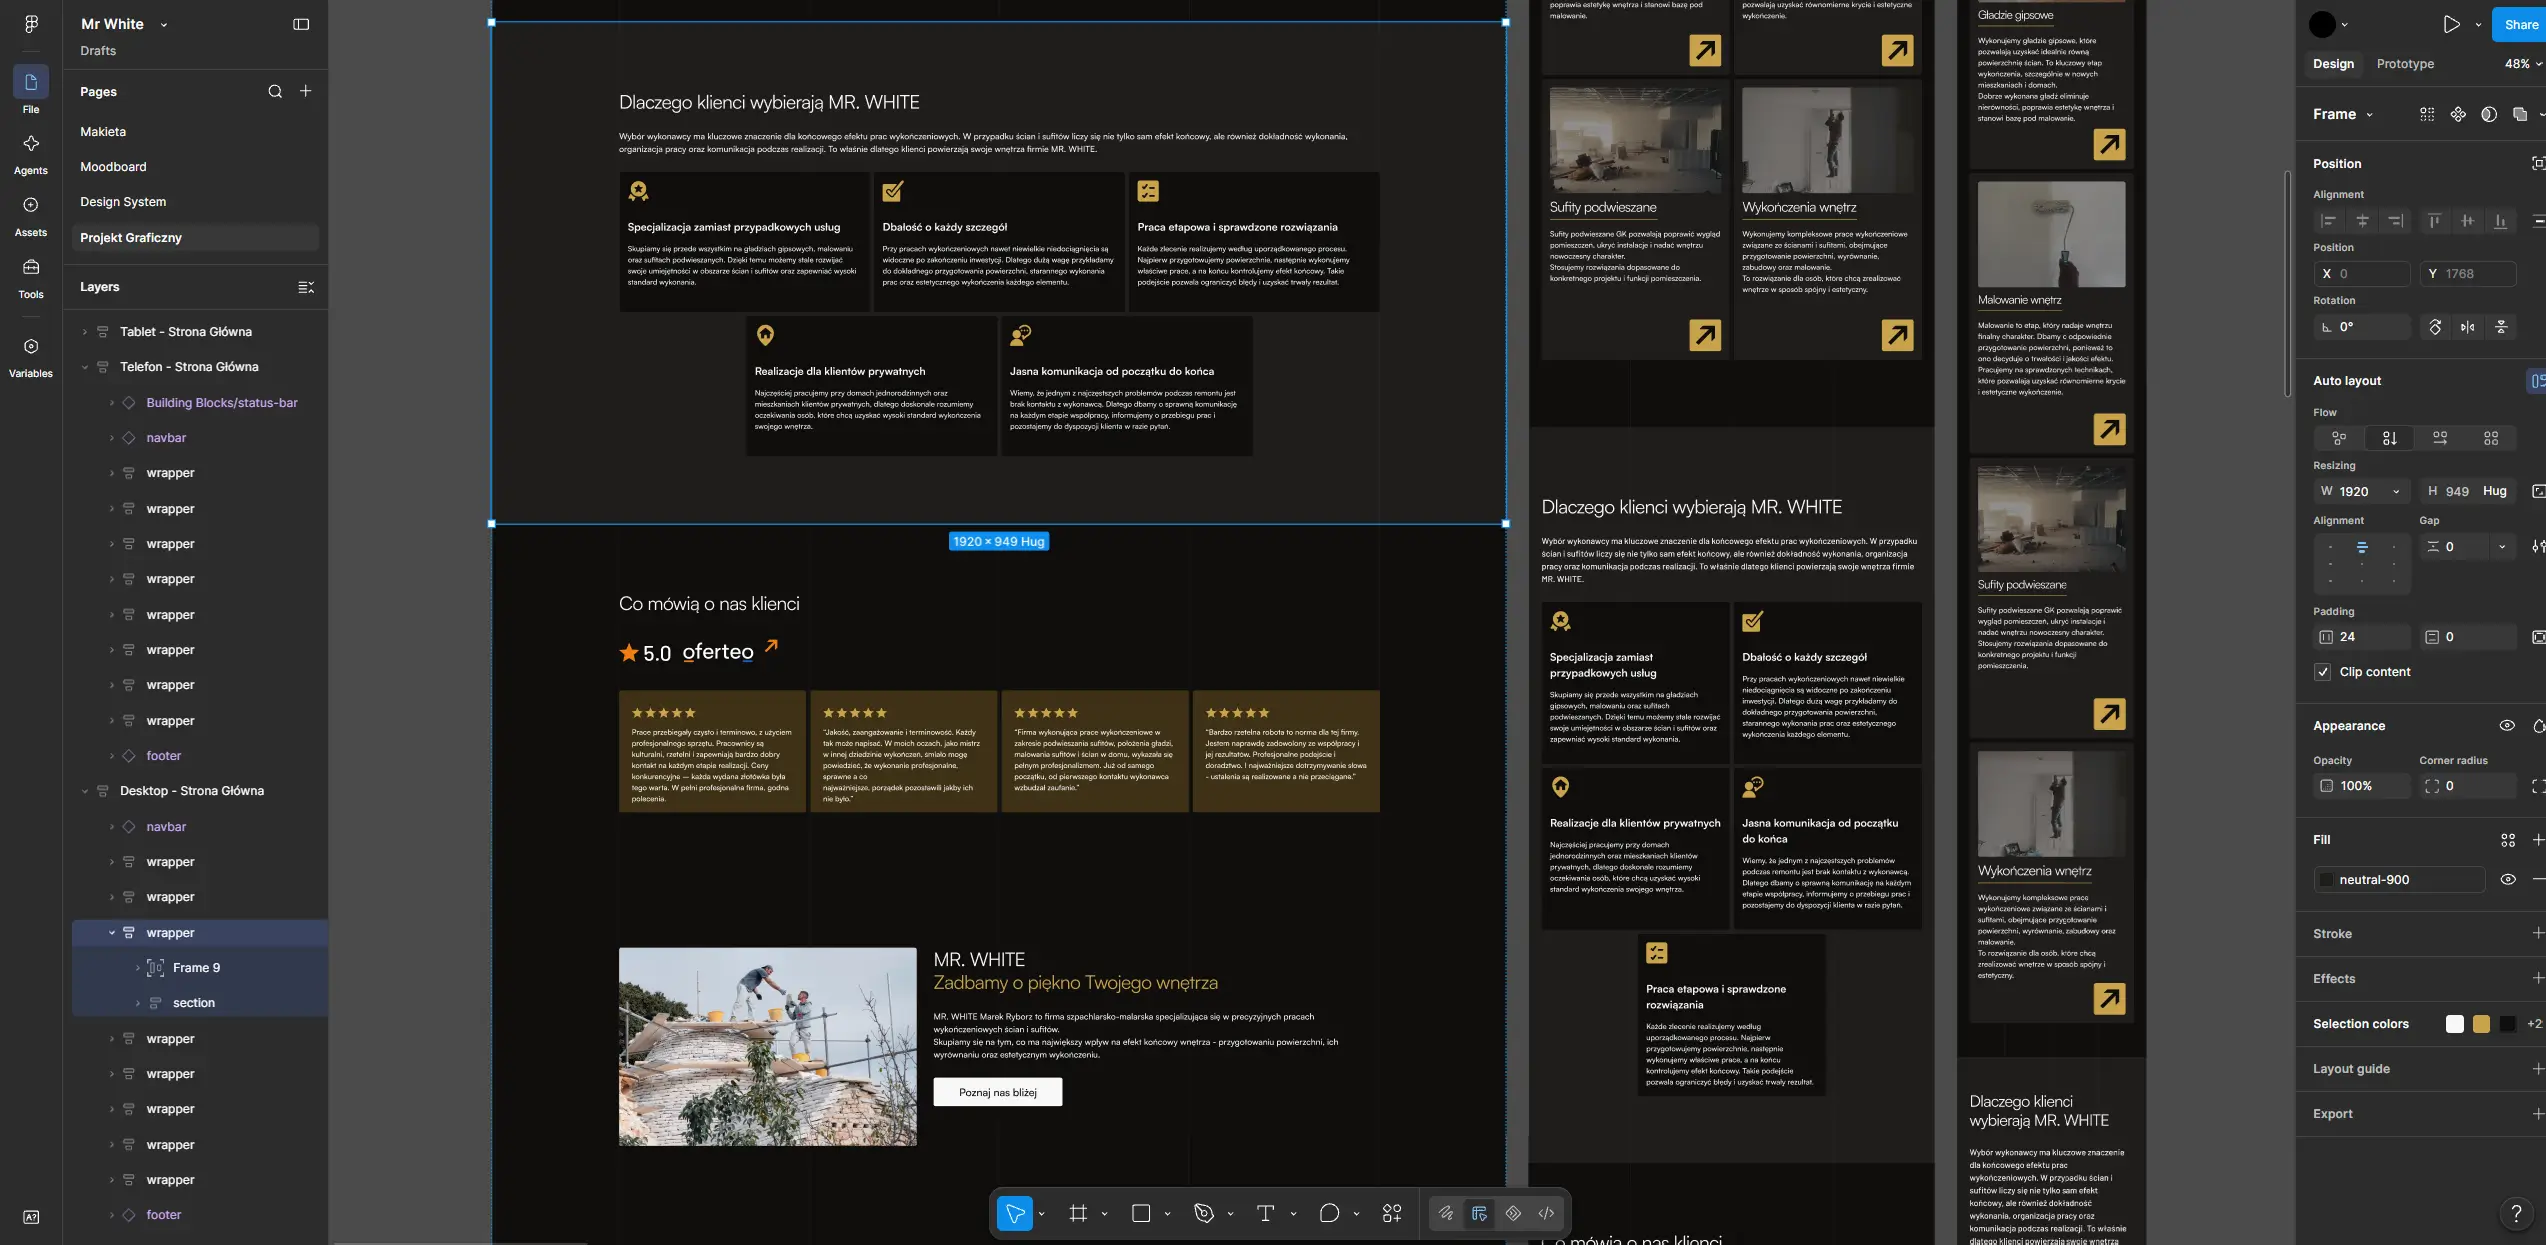Open the Actions components tool
The height and width of the screenshot is (1245, 2546).
point(1392,1213)
